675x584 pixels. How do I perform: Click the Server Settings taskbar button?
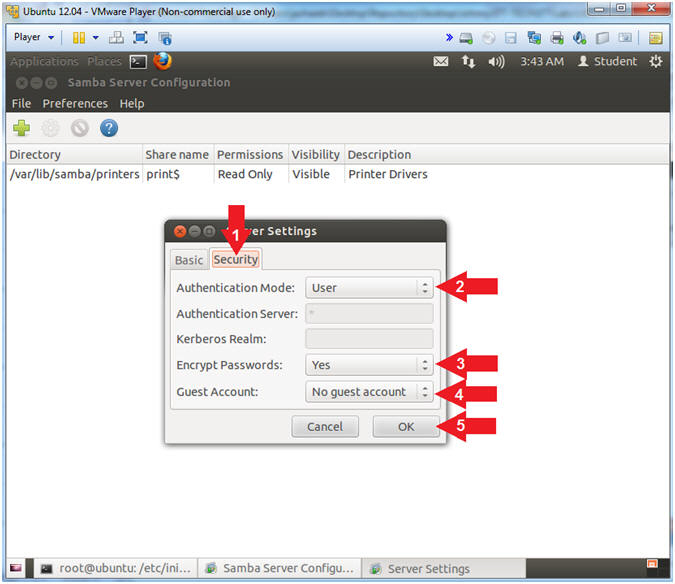click(x=443, y=569)
